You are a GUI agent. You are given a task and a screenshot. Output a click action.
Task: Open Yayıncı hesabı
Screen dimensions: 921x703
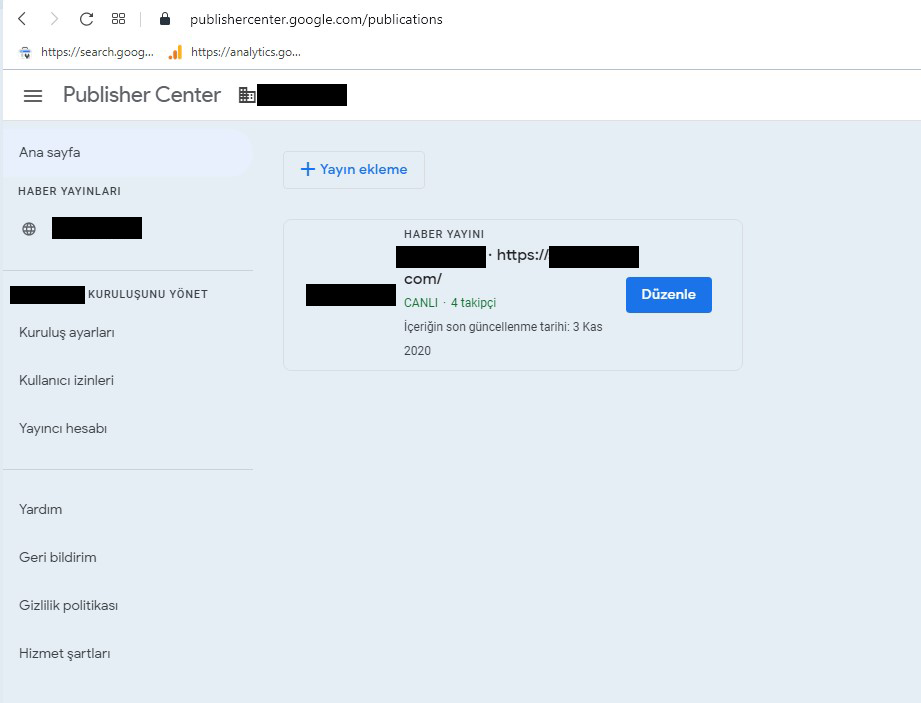63,429
